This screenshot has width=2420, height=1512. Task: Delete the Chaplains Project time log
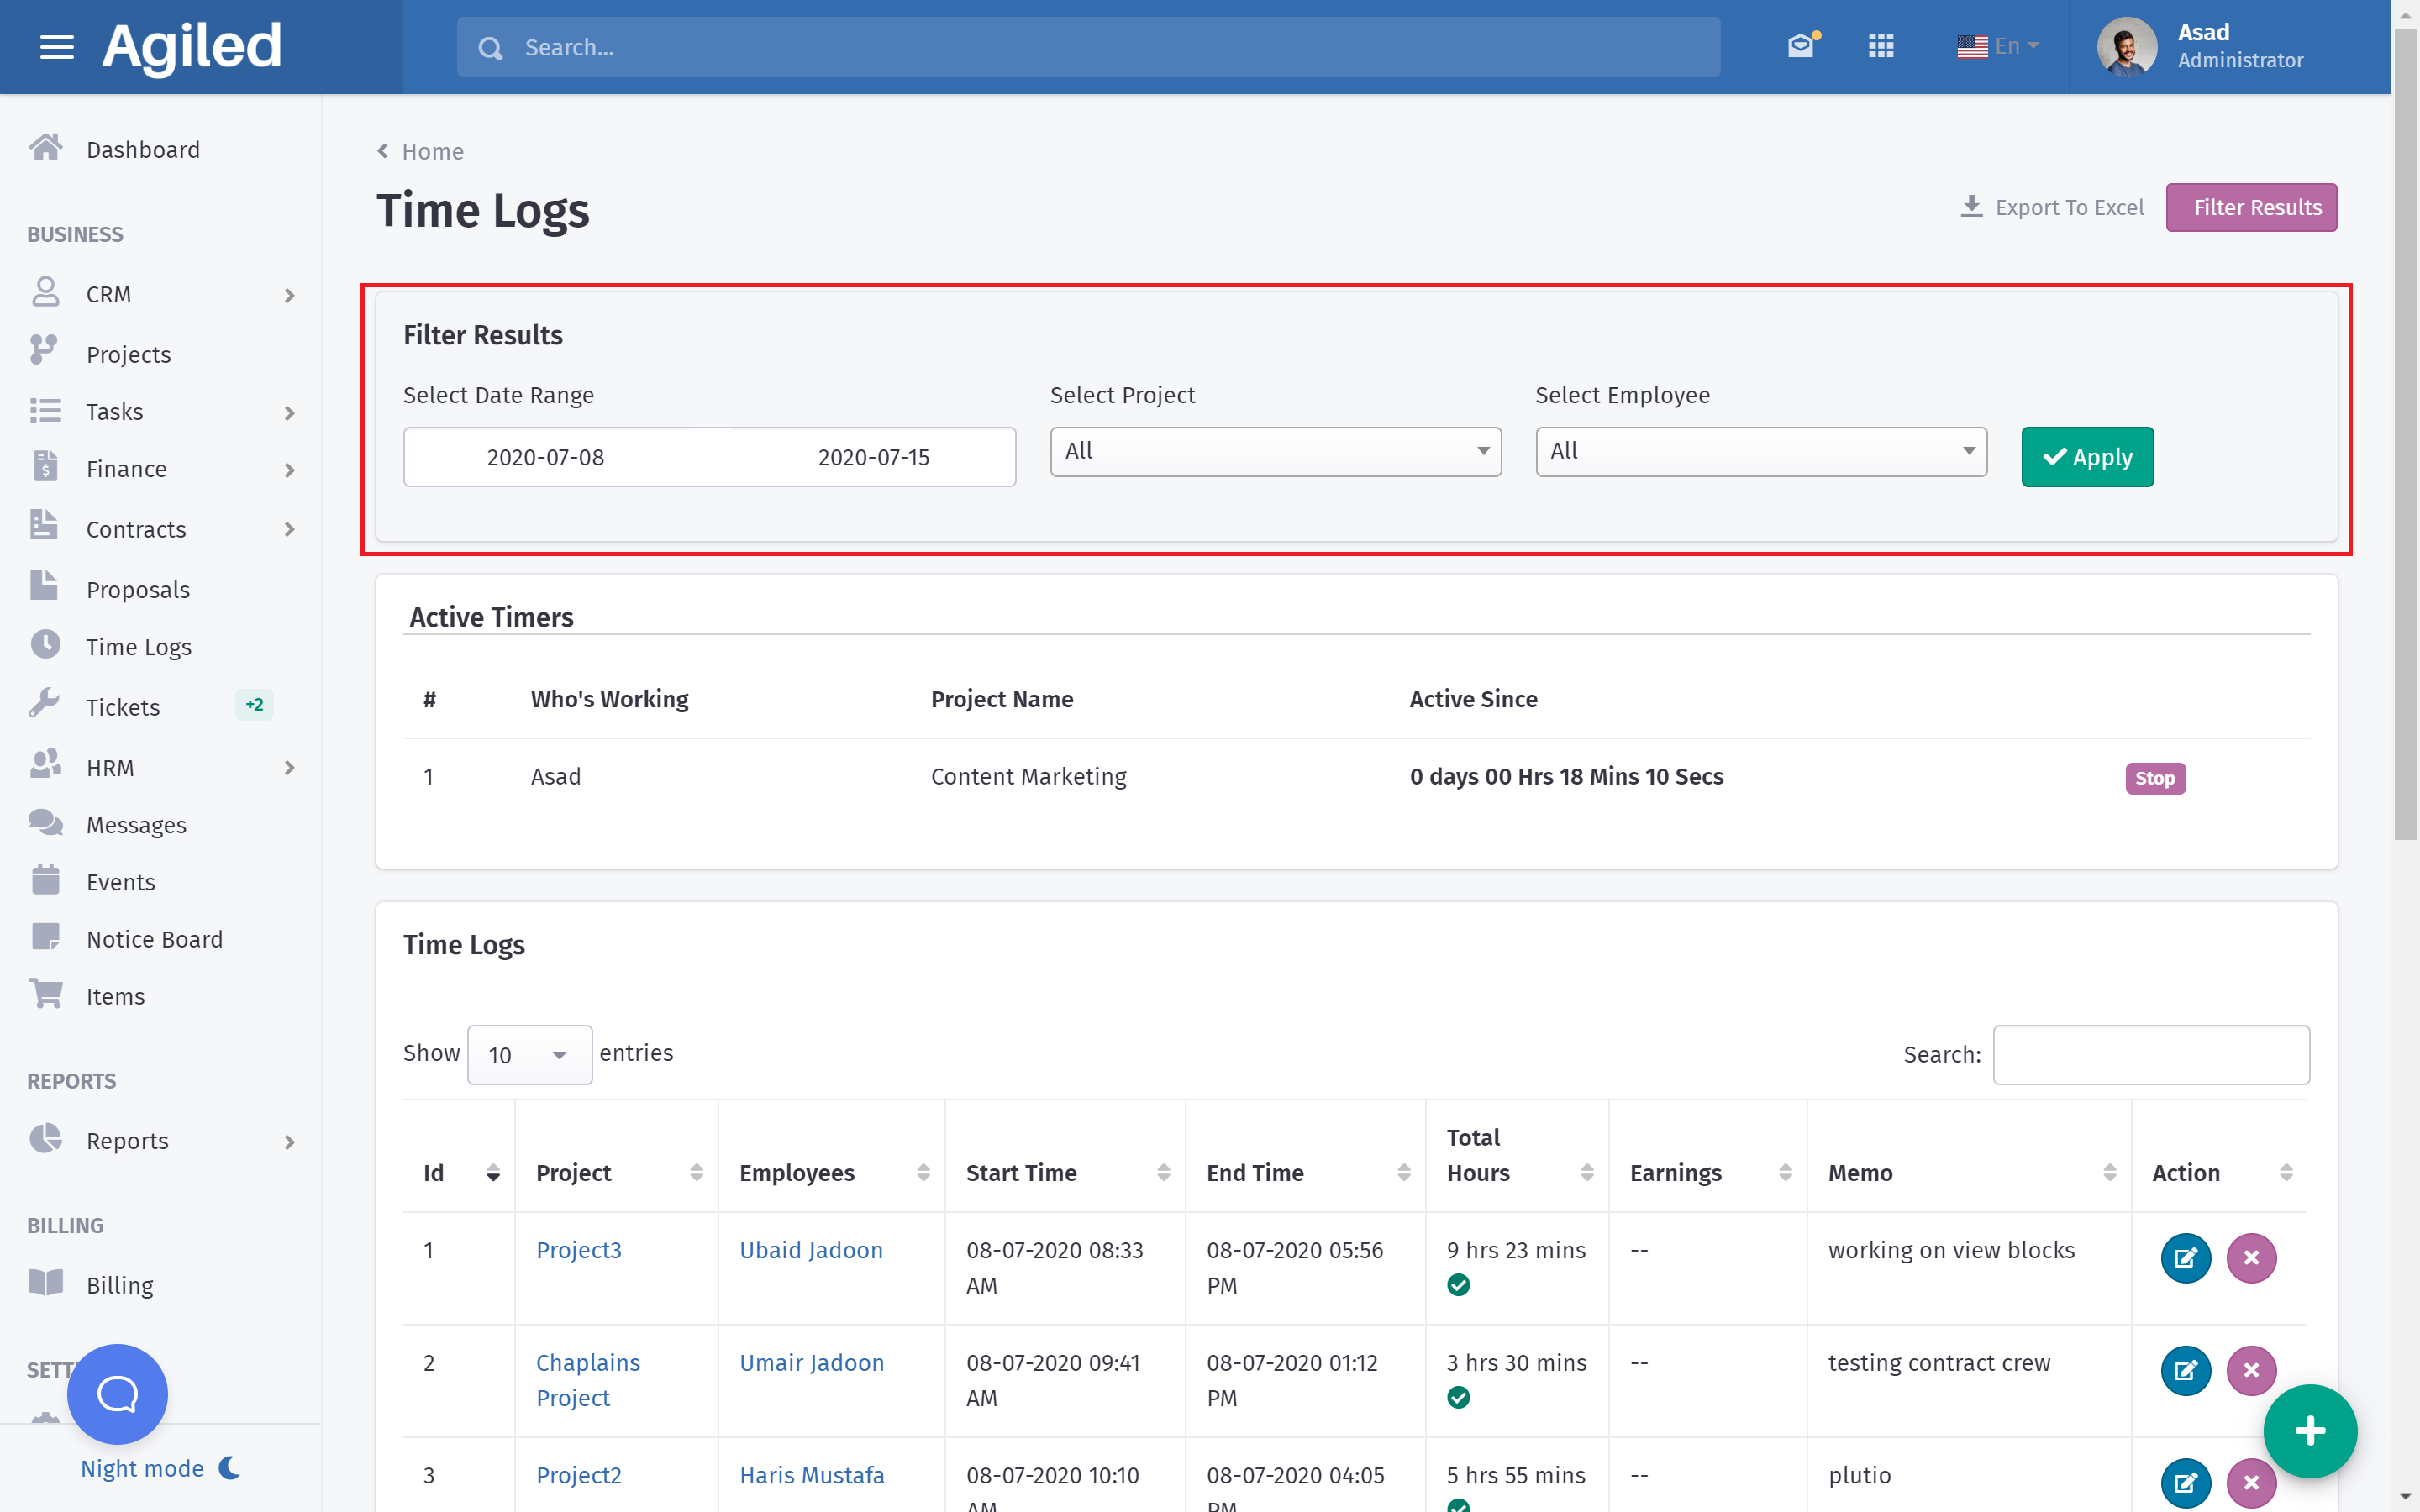pyautogui.click(x=2250, y=1370)
